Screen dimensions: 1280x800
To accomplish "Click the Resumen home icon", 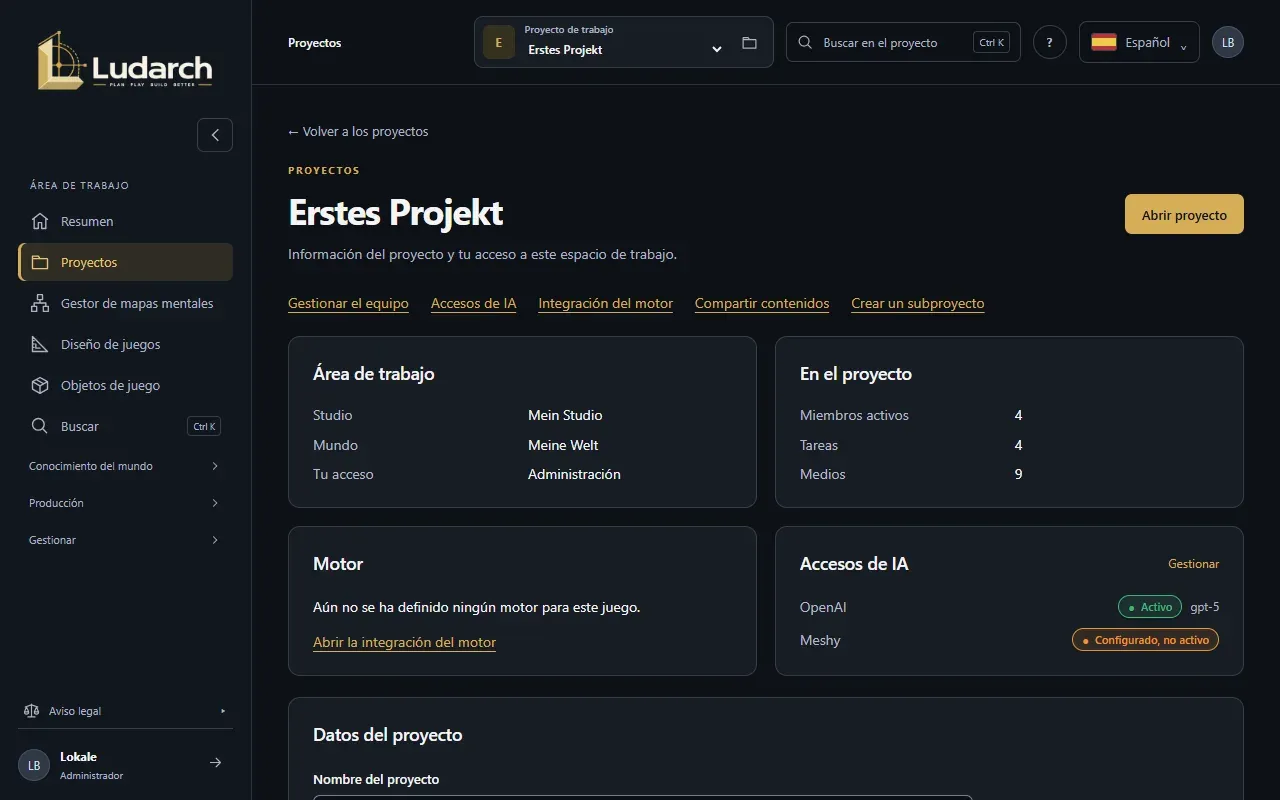I will (x=40, y=221).
